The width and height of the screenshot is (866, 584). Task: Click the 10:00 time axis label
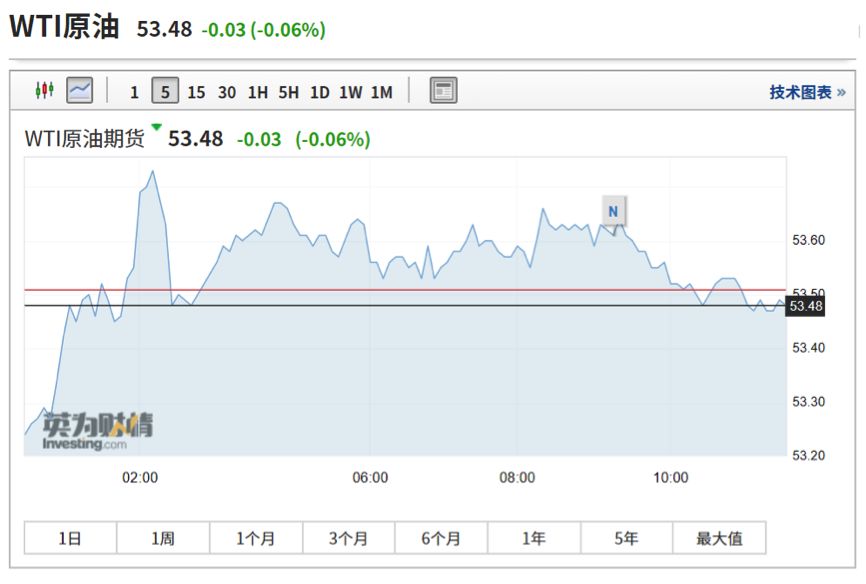[670, 477]
